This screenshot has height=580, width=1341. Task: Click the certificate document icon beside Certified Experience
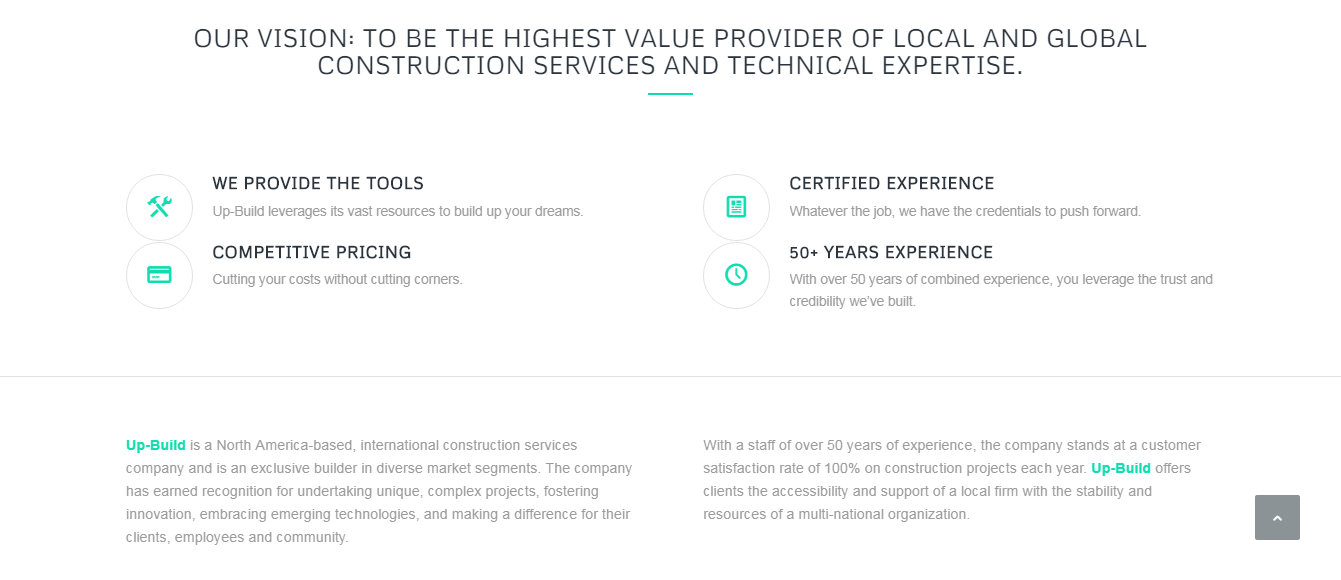(x=736, y=207)
